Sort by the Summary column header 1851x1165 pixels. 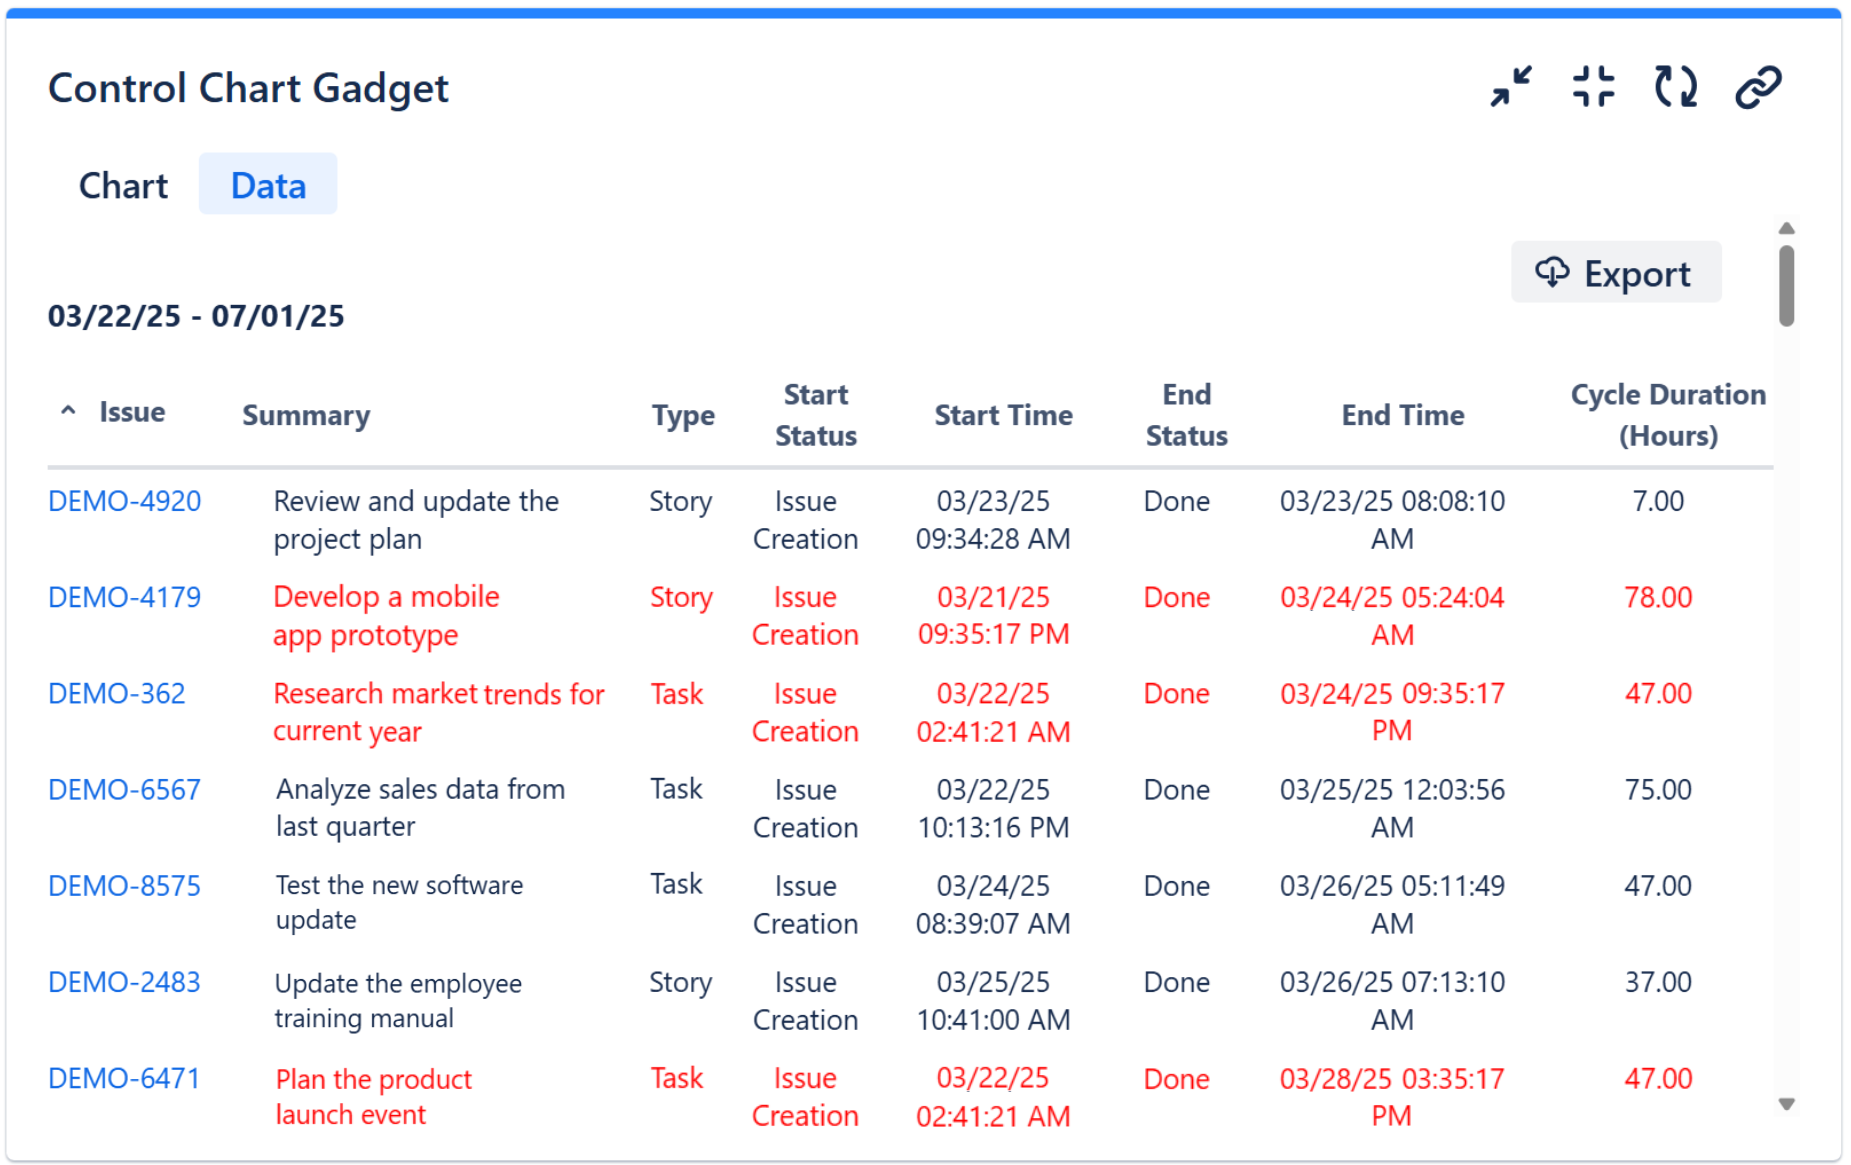(306, 415)
